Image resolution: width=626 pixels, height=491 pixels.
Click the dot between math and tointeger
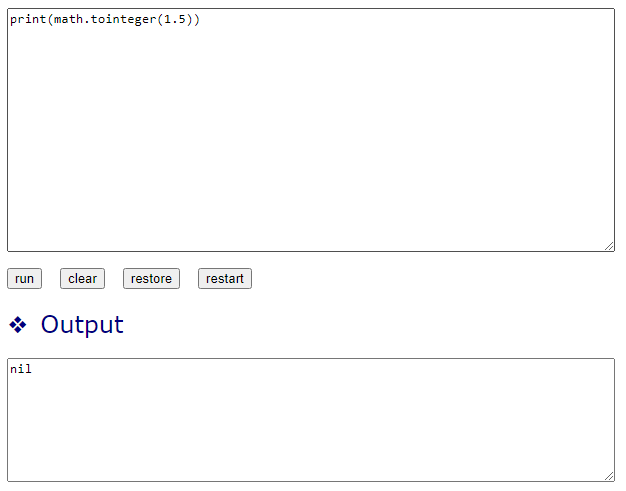(x=86, y=20)
